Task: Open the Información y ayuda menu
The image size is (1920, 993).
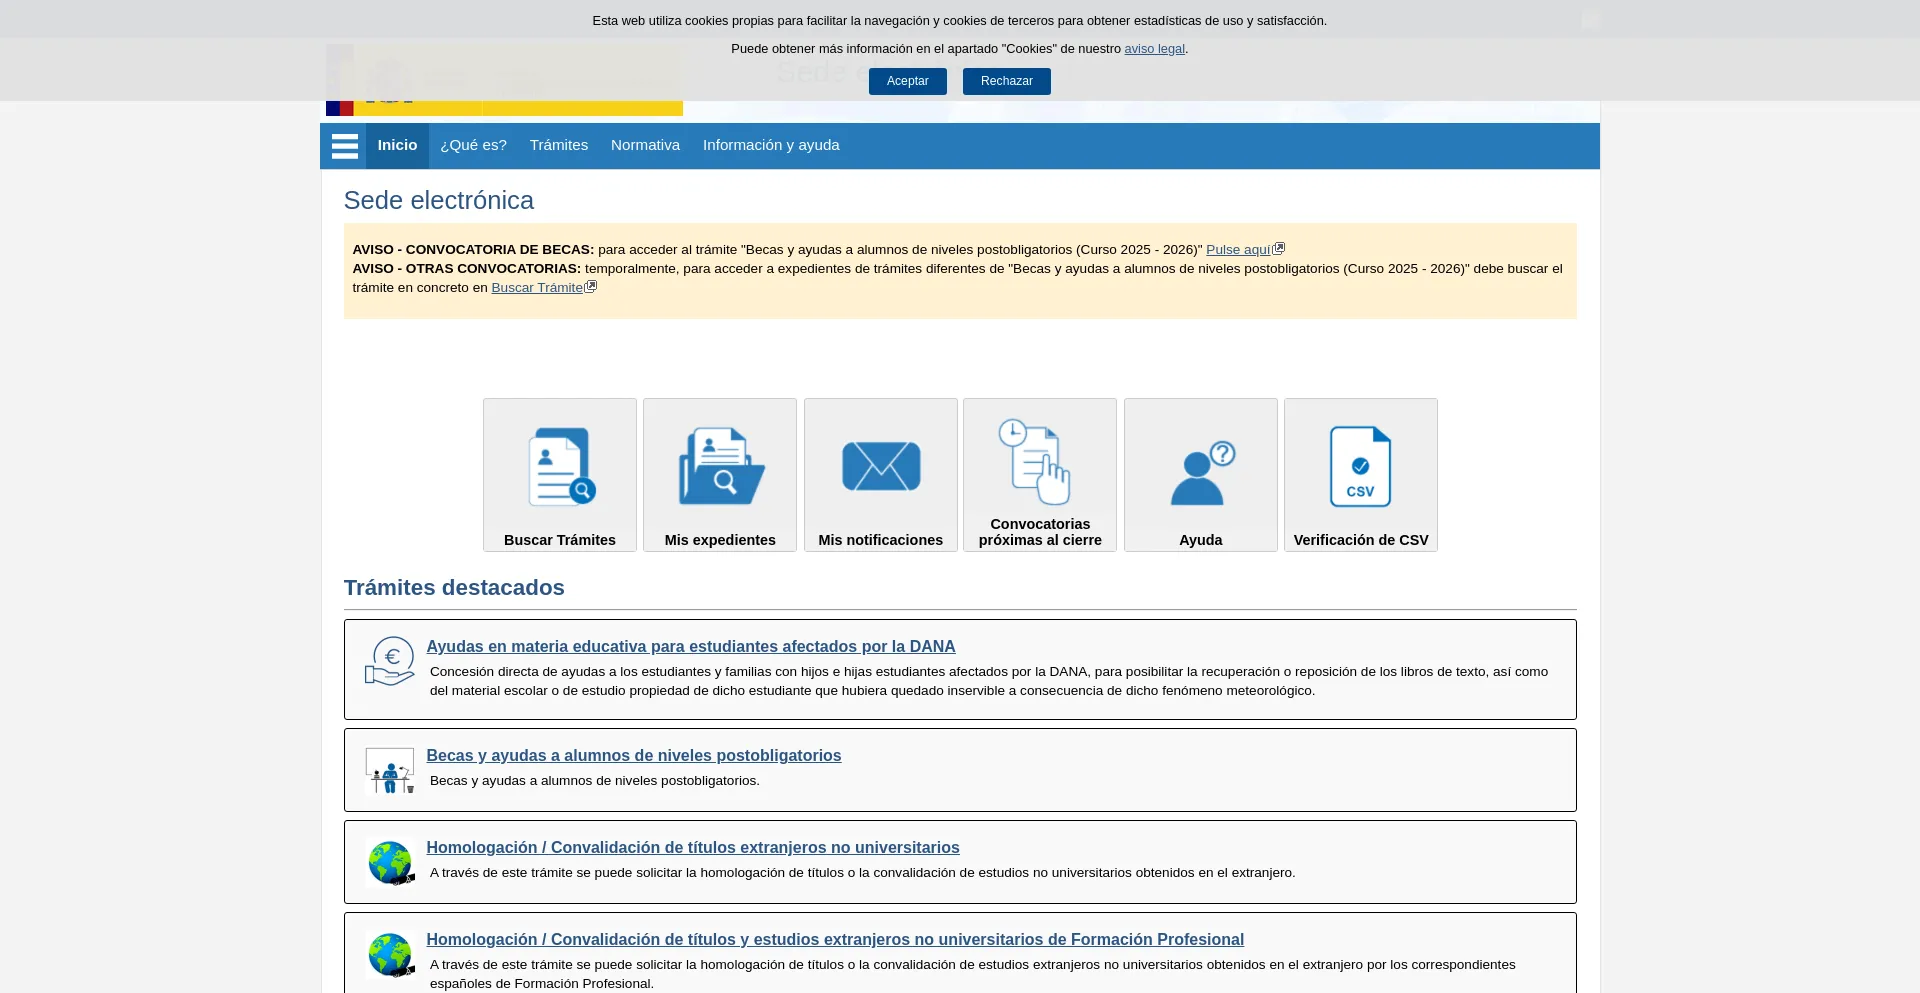Action: point(770,145)
